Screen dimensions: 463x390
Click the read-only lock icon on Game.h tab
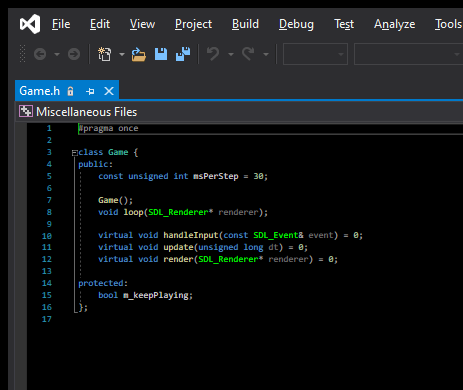point(70,91)
